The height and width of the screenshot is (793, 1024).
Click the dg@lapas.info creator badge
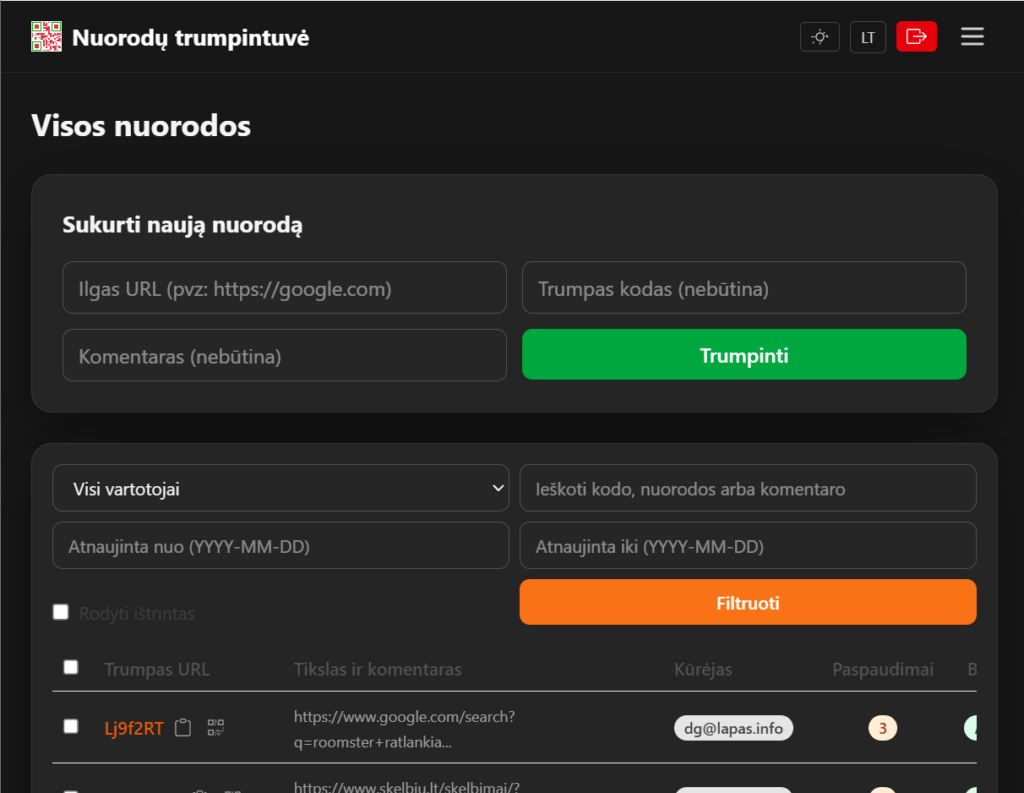click(733, 728)
